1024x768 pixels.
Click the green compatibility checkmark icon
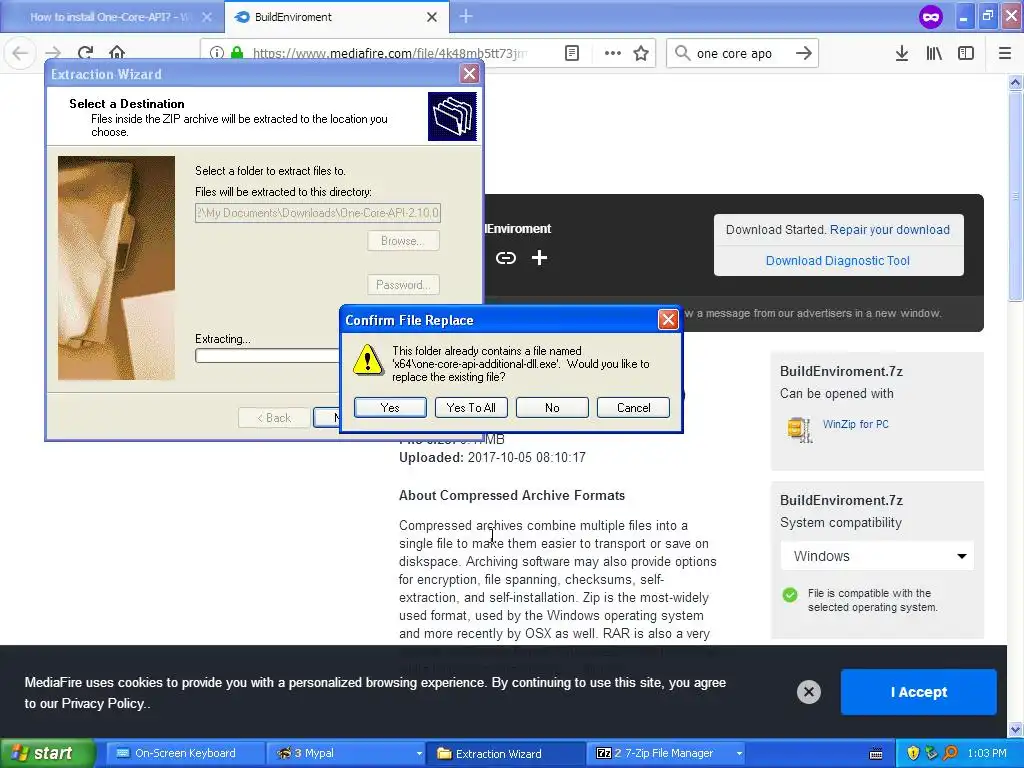click(790, 595)
